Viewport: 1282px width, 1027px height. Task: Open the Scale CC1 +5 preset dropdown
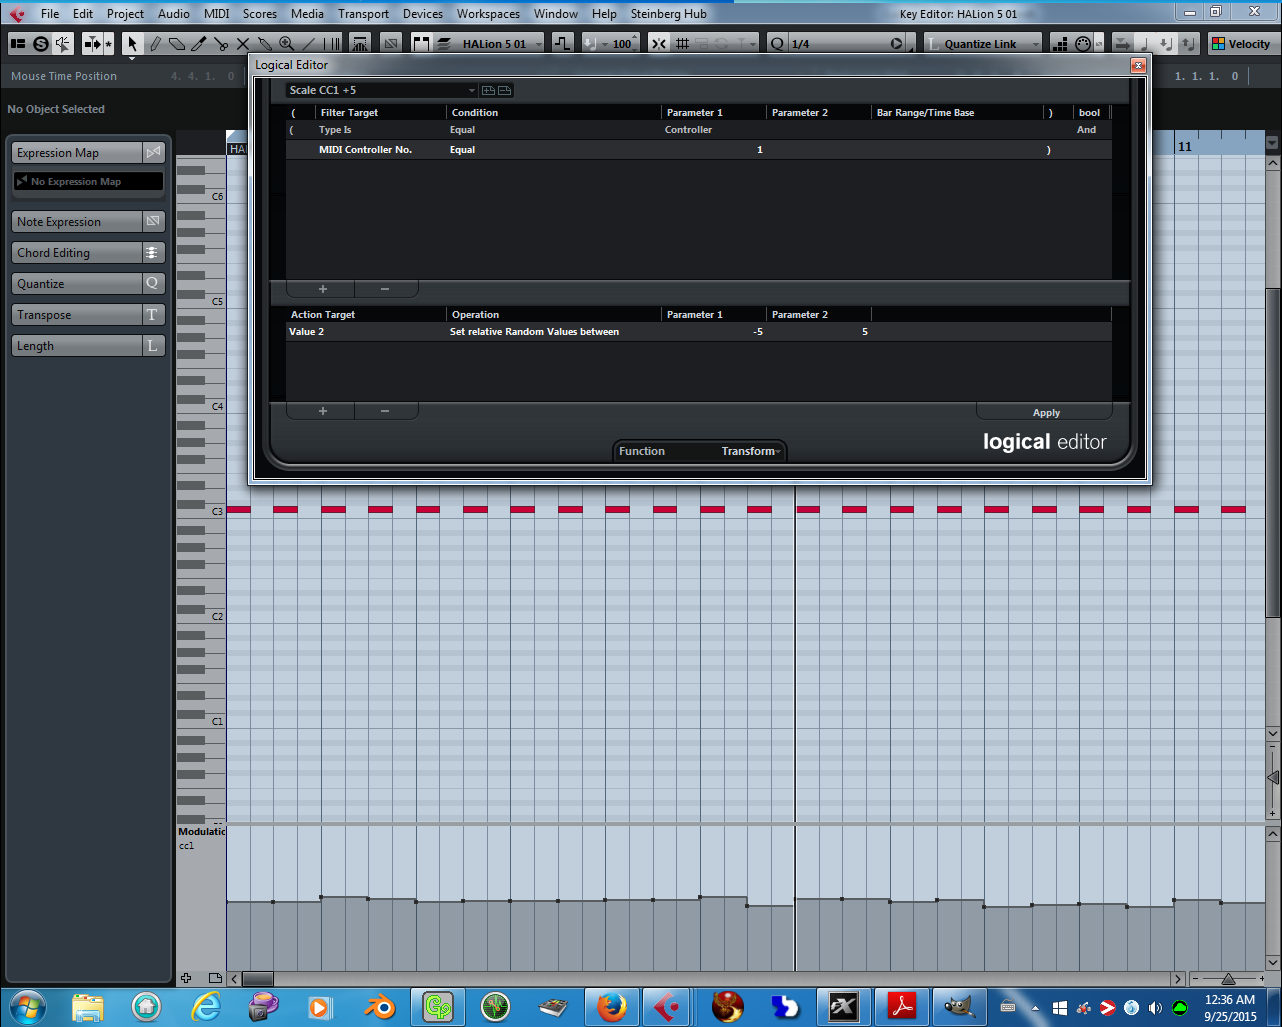[x=382, y=90]
